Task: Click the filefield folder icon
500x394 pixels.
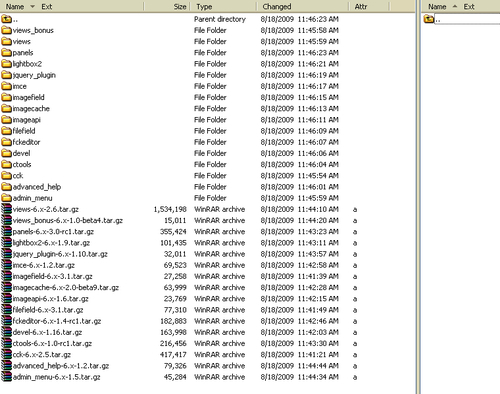Action: pos(6,131)
